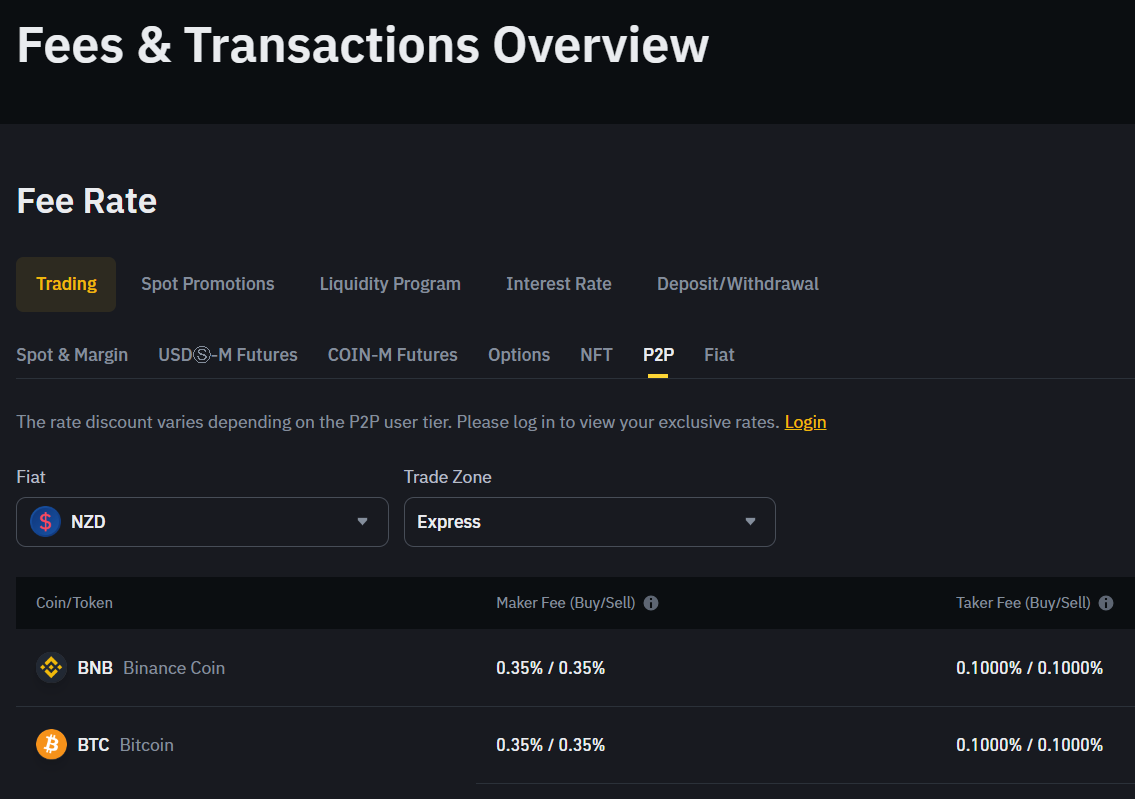Click the NZD dollar currency icon
Viewport: 1135px width, 799px height.
[45, 522]
